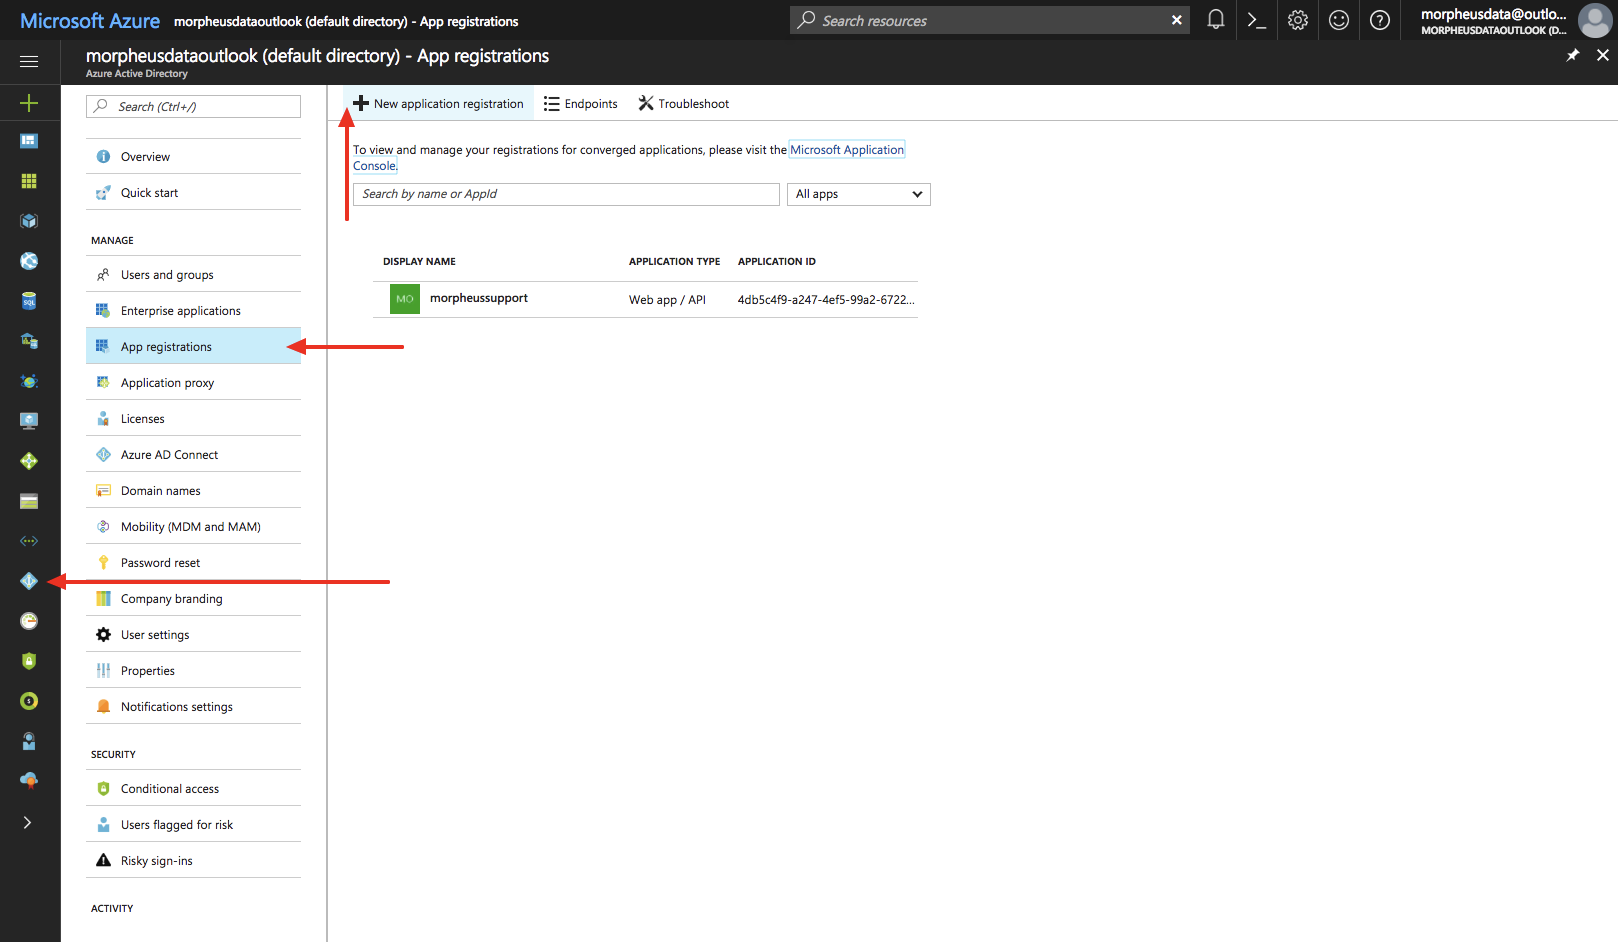Image resolution: width=1618 pixels, height=942 pixels.
Task: Open Monitor gauge sidebar icon
Action: [29, 621]
